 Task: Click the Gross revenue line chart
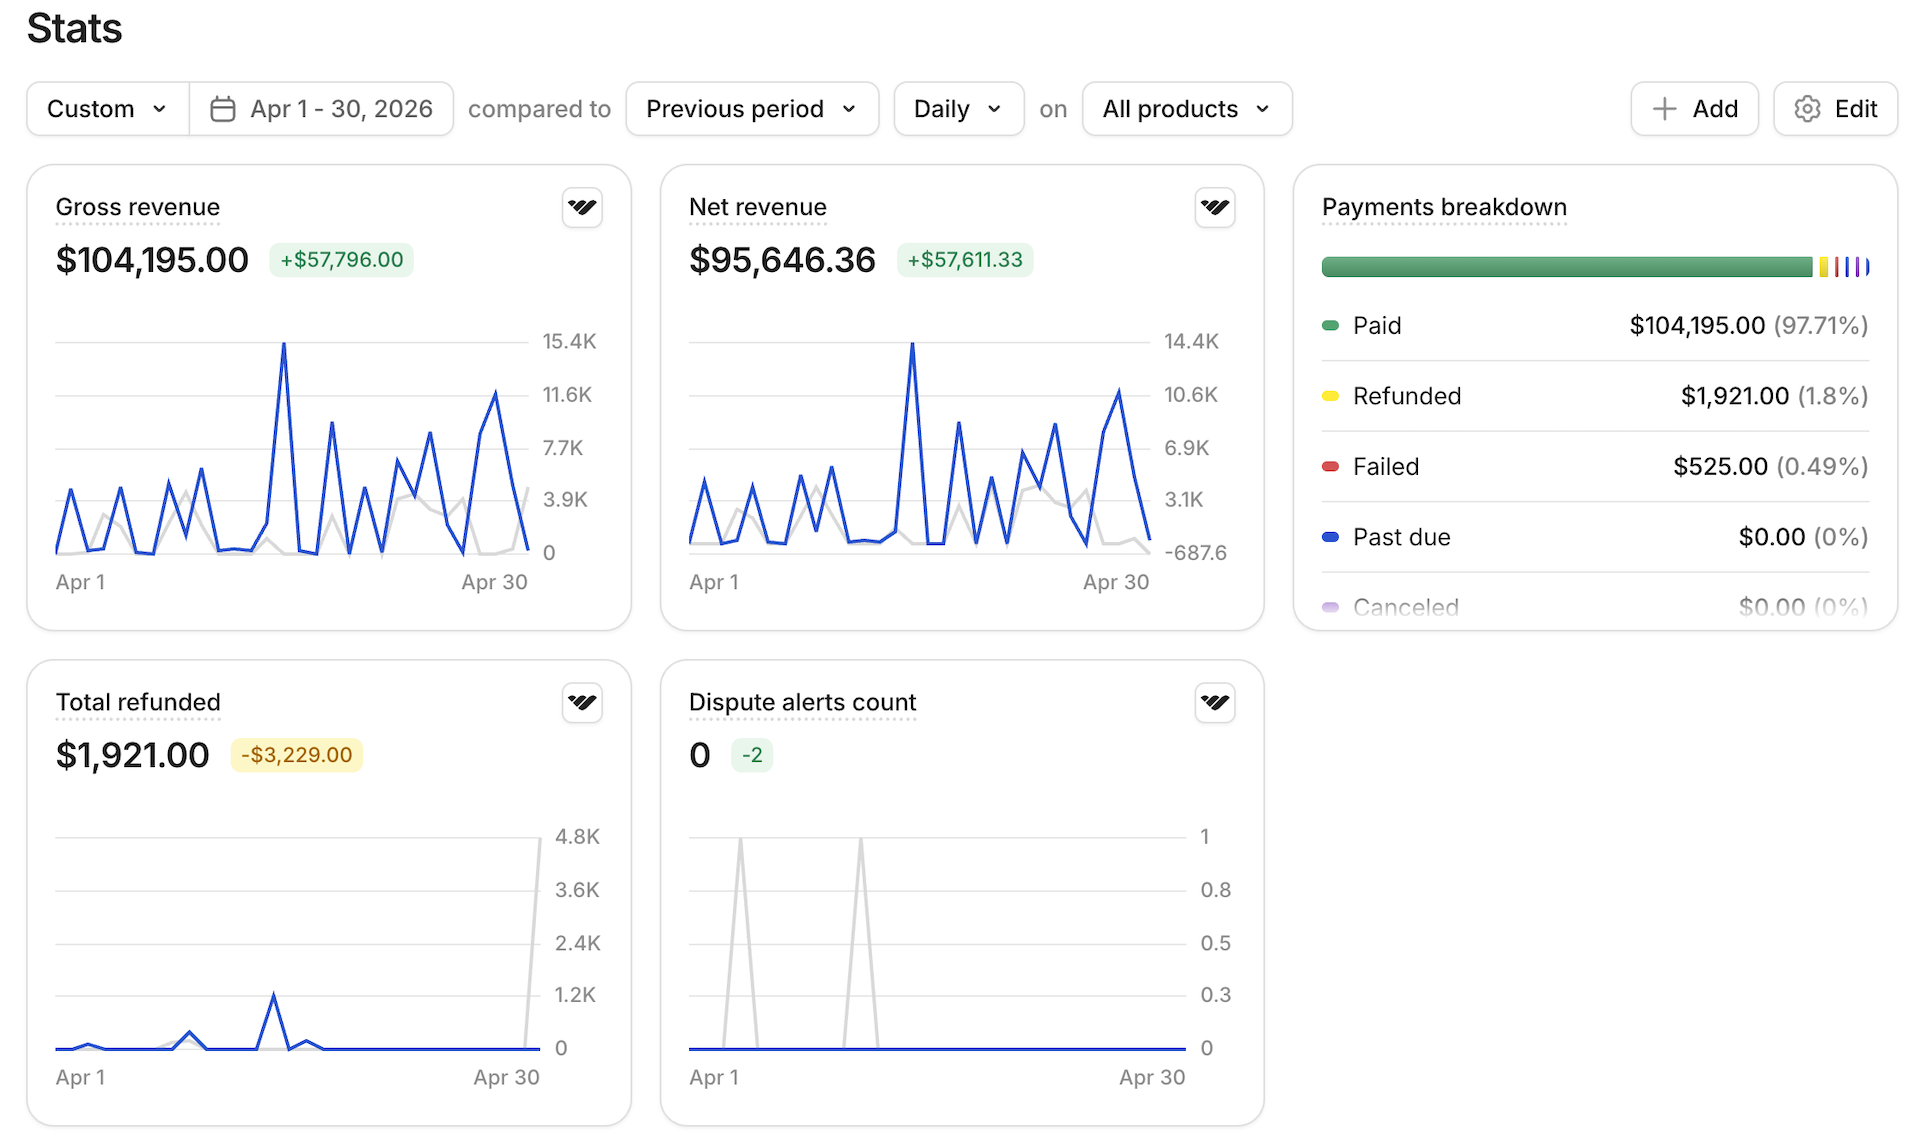292,448
